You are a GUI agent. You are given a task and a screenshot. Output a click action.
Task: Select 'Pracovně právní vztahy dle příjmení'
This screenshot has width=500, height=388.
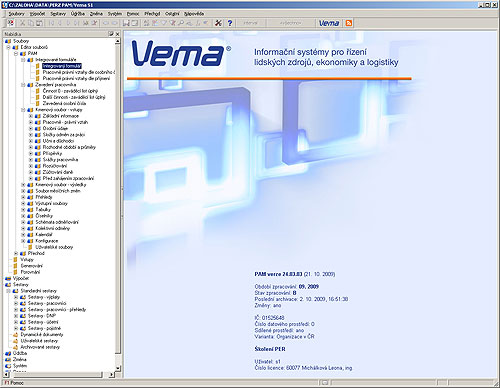76,78
